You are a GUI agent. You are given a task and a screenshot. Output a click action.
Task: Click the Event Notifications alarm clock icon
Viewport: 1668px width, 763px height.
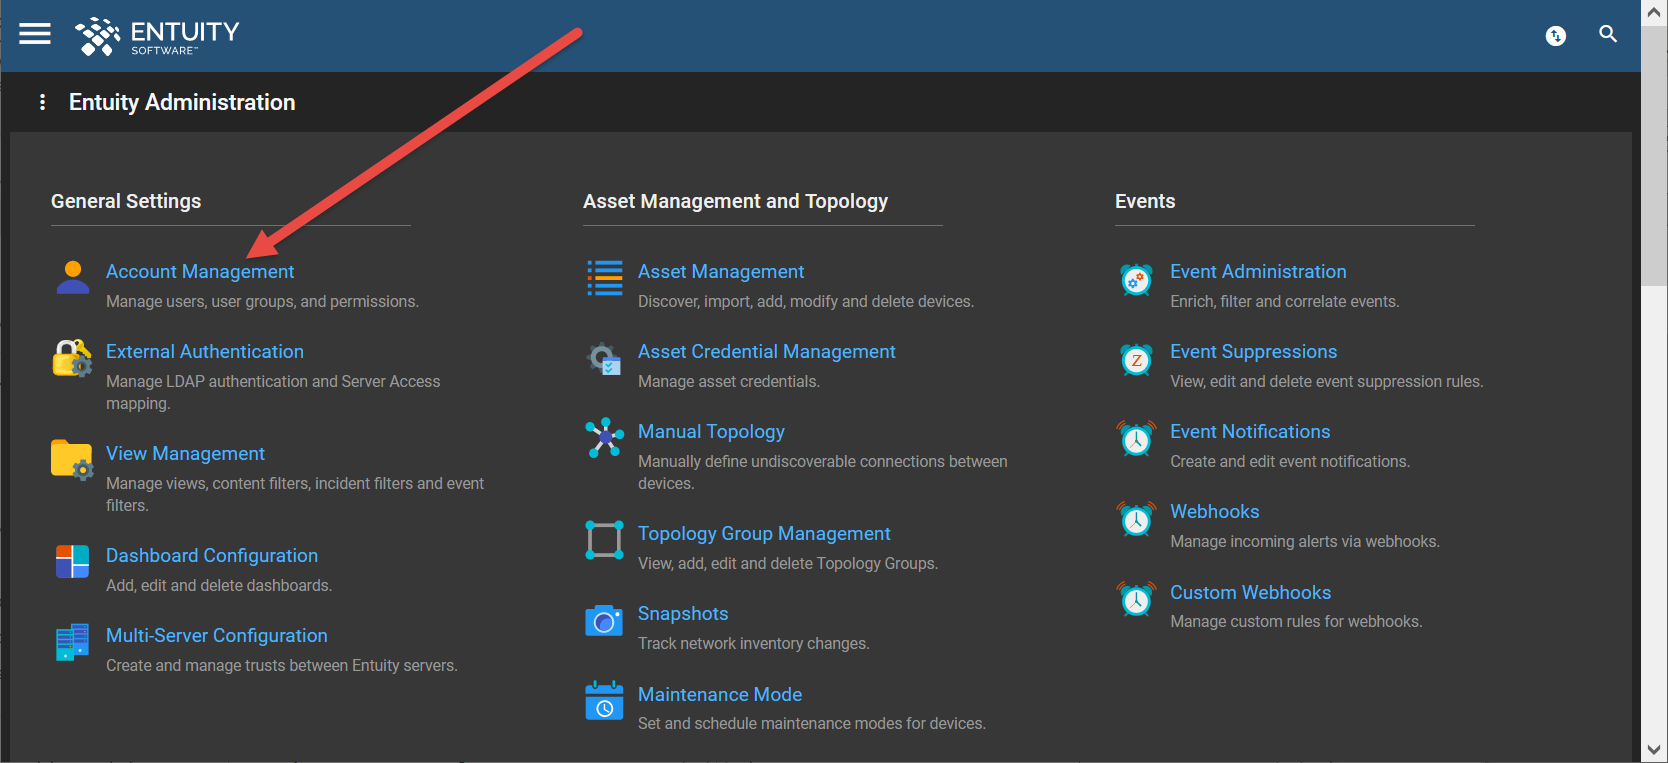pos(1136,438)
